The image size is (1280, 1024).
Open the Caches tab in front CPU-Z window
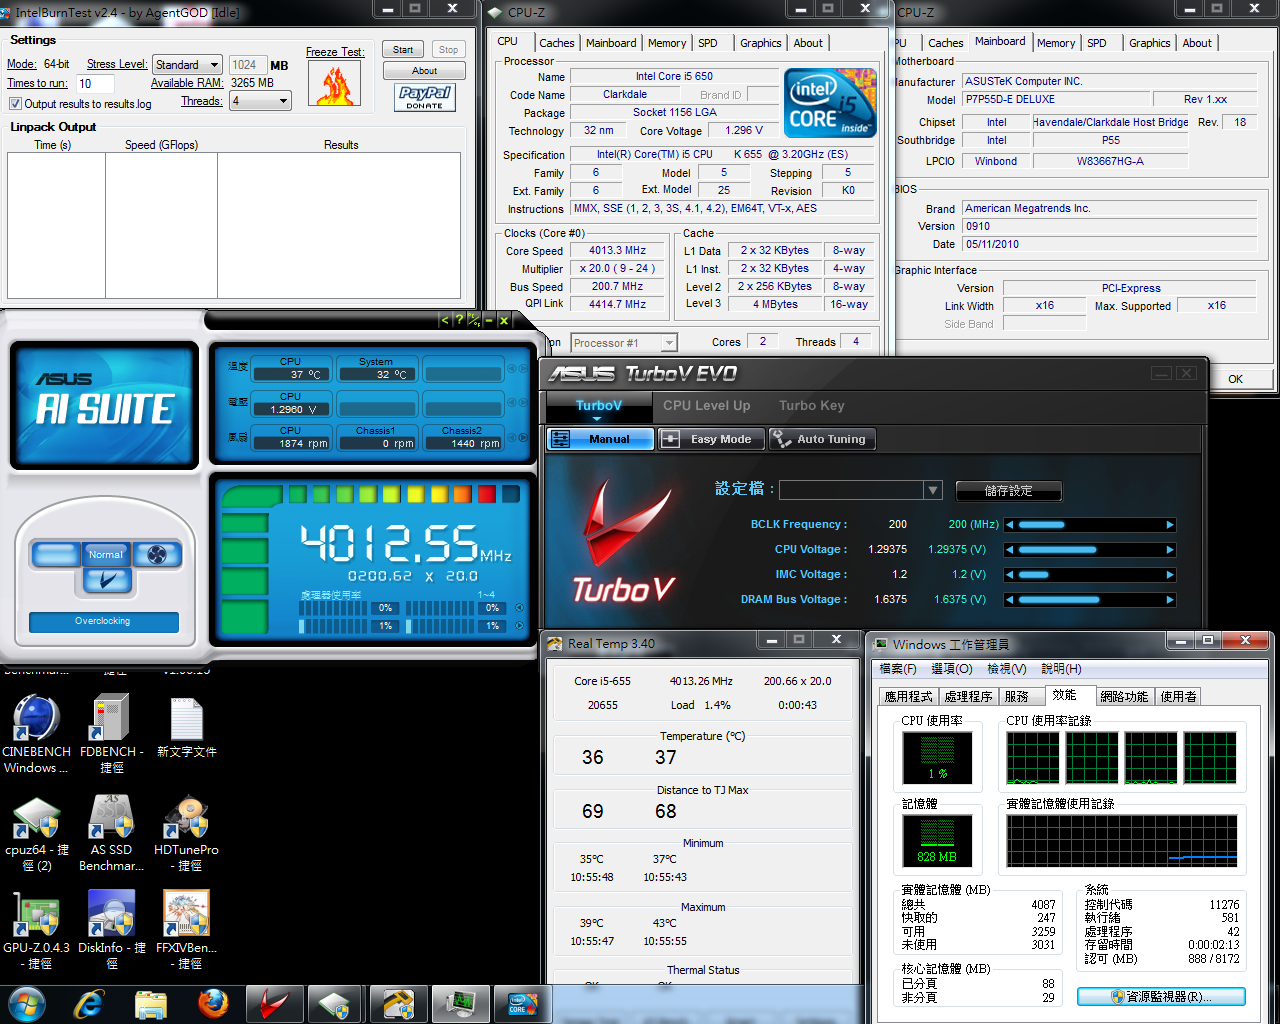(x=557, y=43)
